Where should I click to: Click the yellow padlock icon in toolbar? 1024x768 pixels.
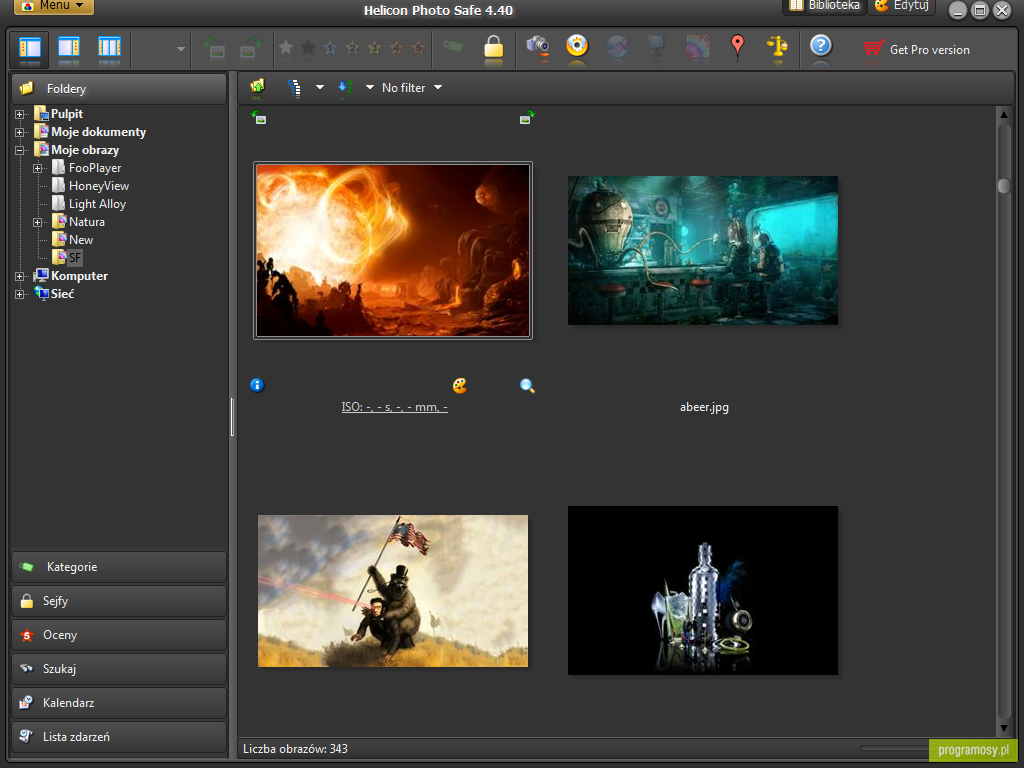tap(494, 47)
